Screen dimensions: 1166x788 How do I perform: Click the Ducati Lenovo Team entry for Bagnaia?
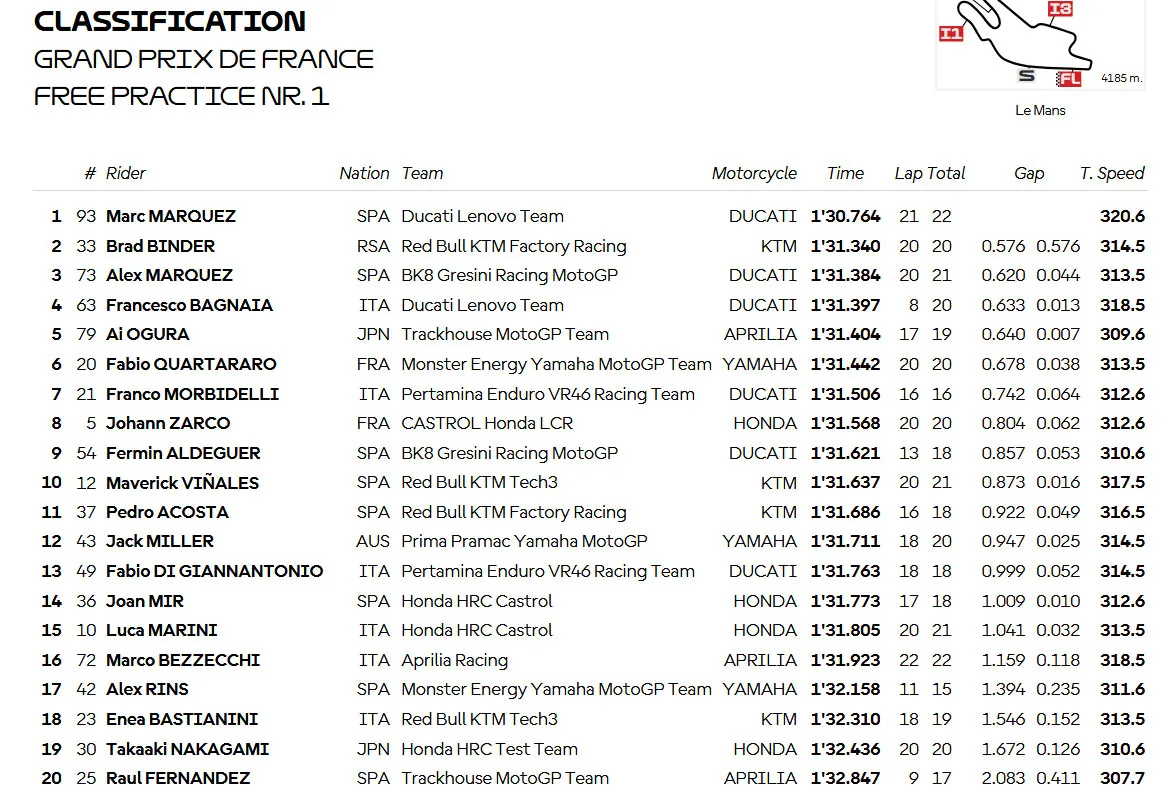coord(483,305)
